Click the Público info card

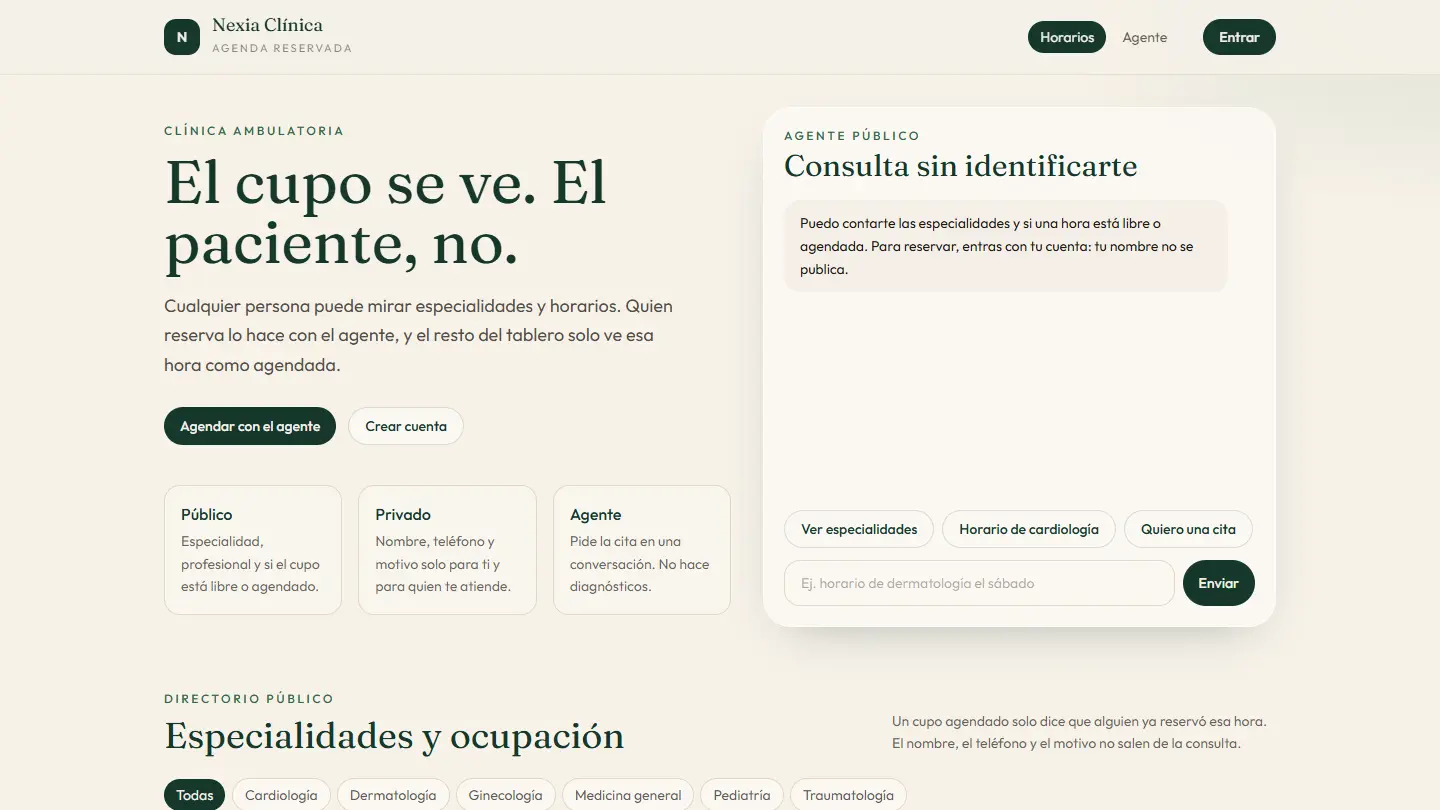coord(253,550)
